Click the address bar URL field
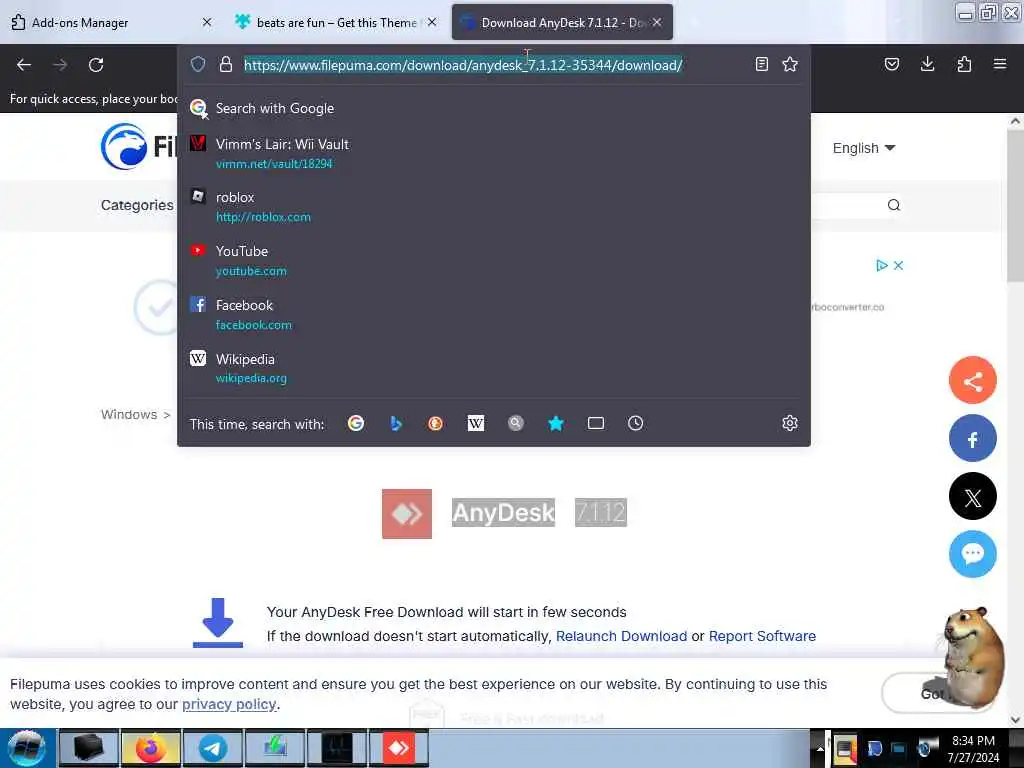The image size is (1024, 768). tap(463, 65)
